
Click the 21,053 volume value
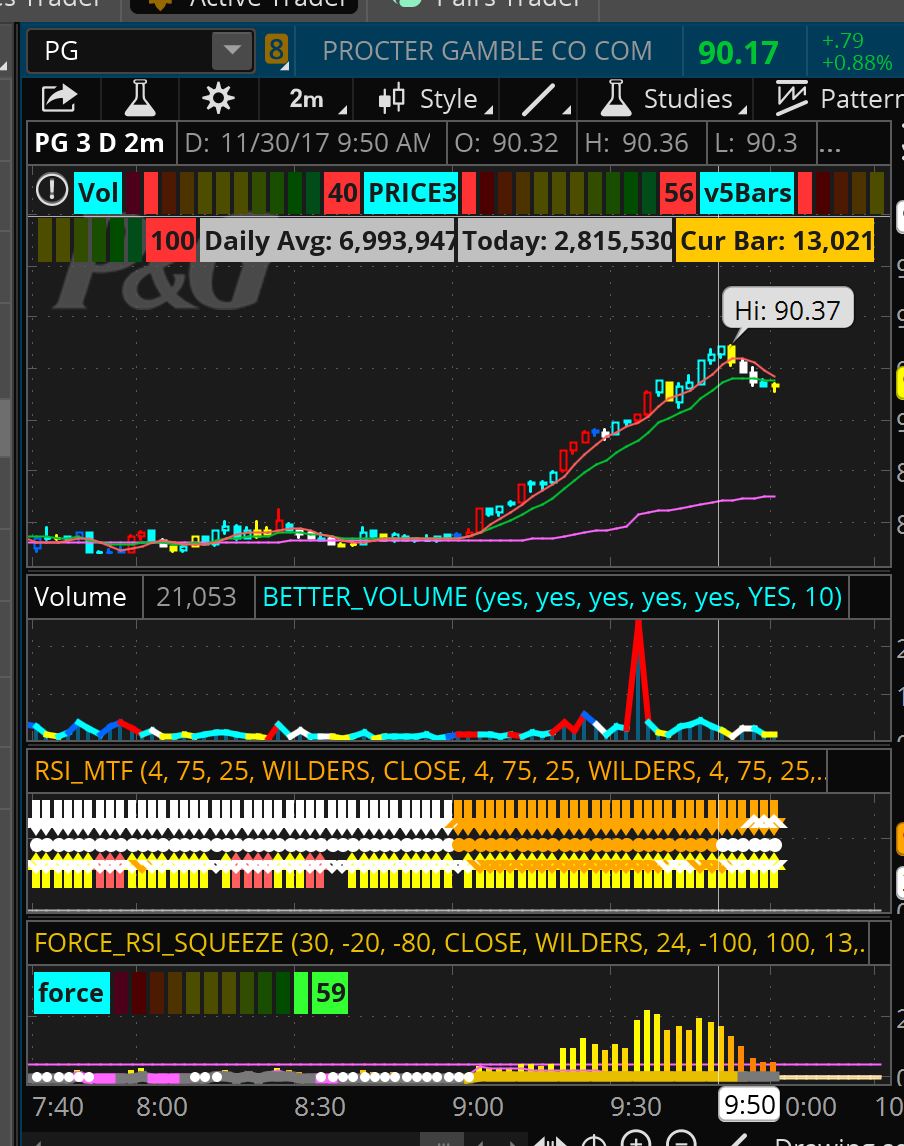click(197, 597)
